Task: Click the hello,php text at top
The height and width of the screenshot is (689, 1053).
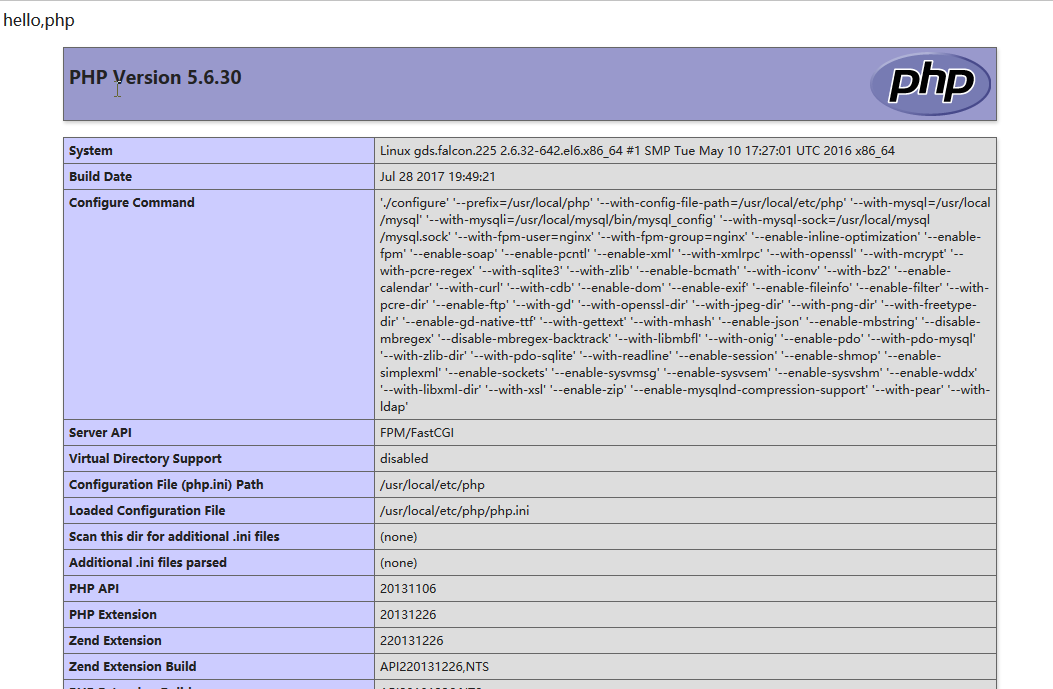Action: pyautogui.click(x=39, y=20)
